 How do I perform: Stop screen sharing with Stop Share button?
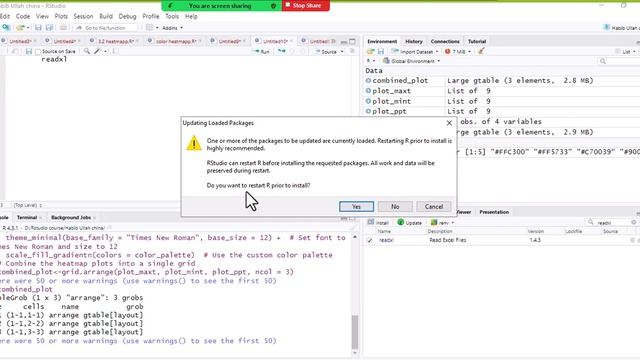point(306,6)
